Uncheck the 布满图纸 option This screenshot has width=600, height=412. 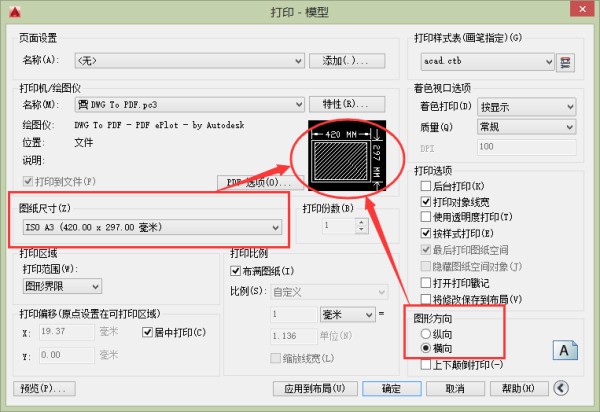(x=237, y=272)
